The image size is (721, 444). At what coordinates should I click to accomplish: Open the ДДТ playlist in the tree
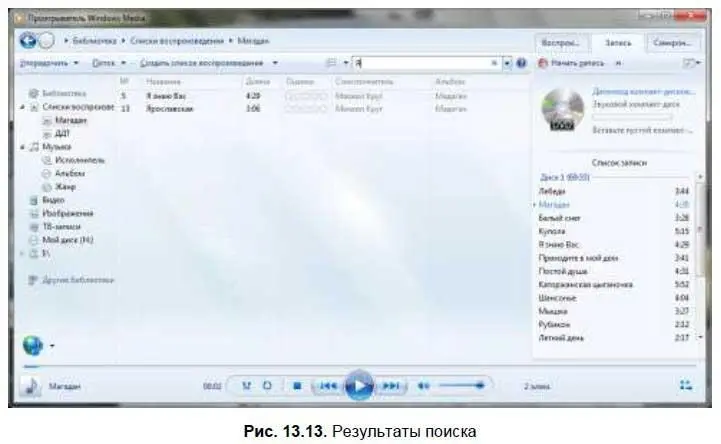coord(62,133)
